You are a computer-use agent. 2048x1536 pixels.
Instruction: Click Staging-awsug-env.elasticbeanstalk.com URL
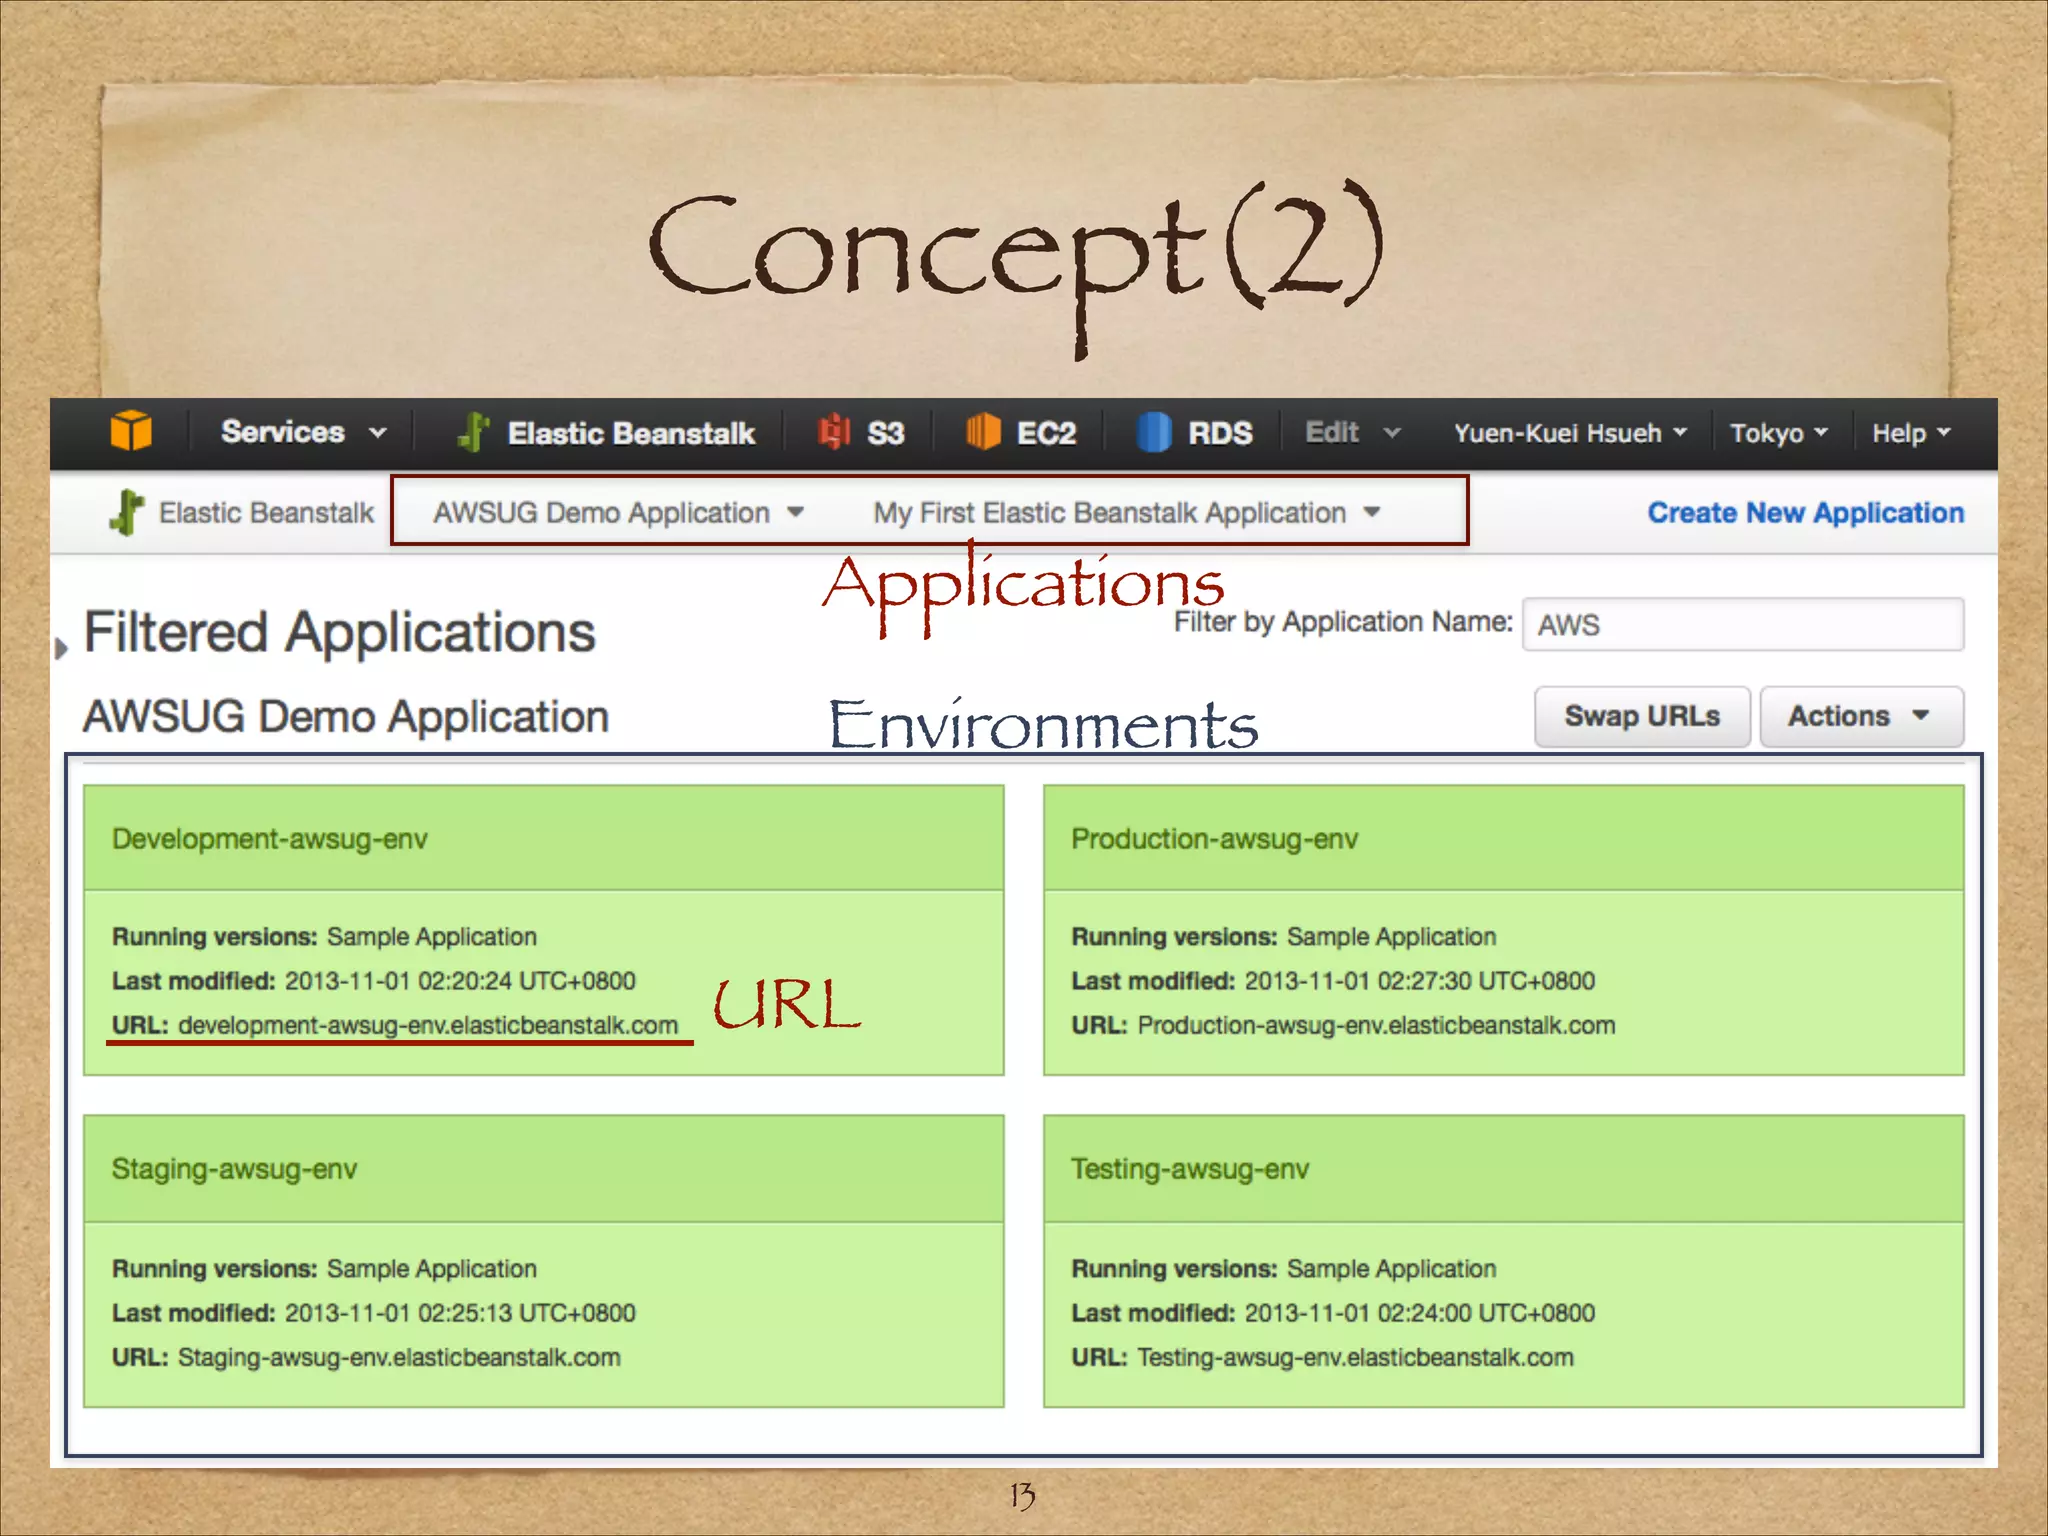click(399, 1357)
